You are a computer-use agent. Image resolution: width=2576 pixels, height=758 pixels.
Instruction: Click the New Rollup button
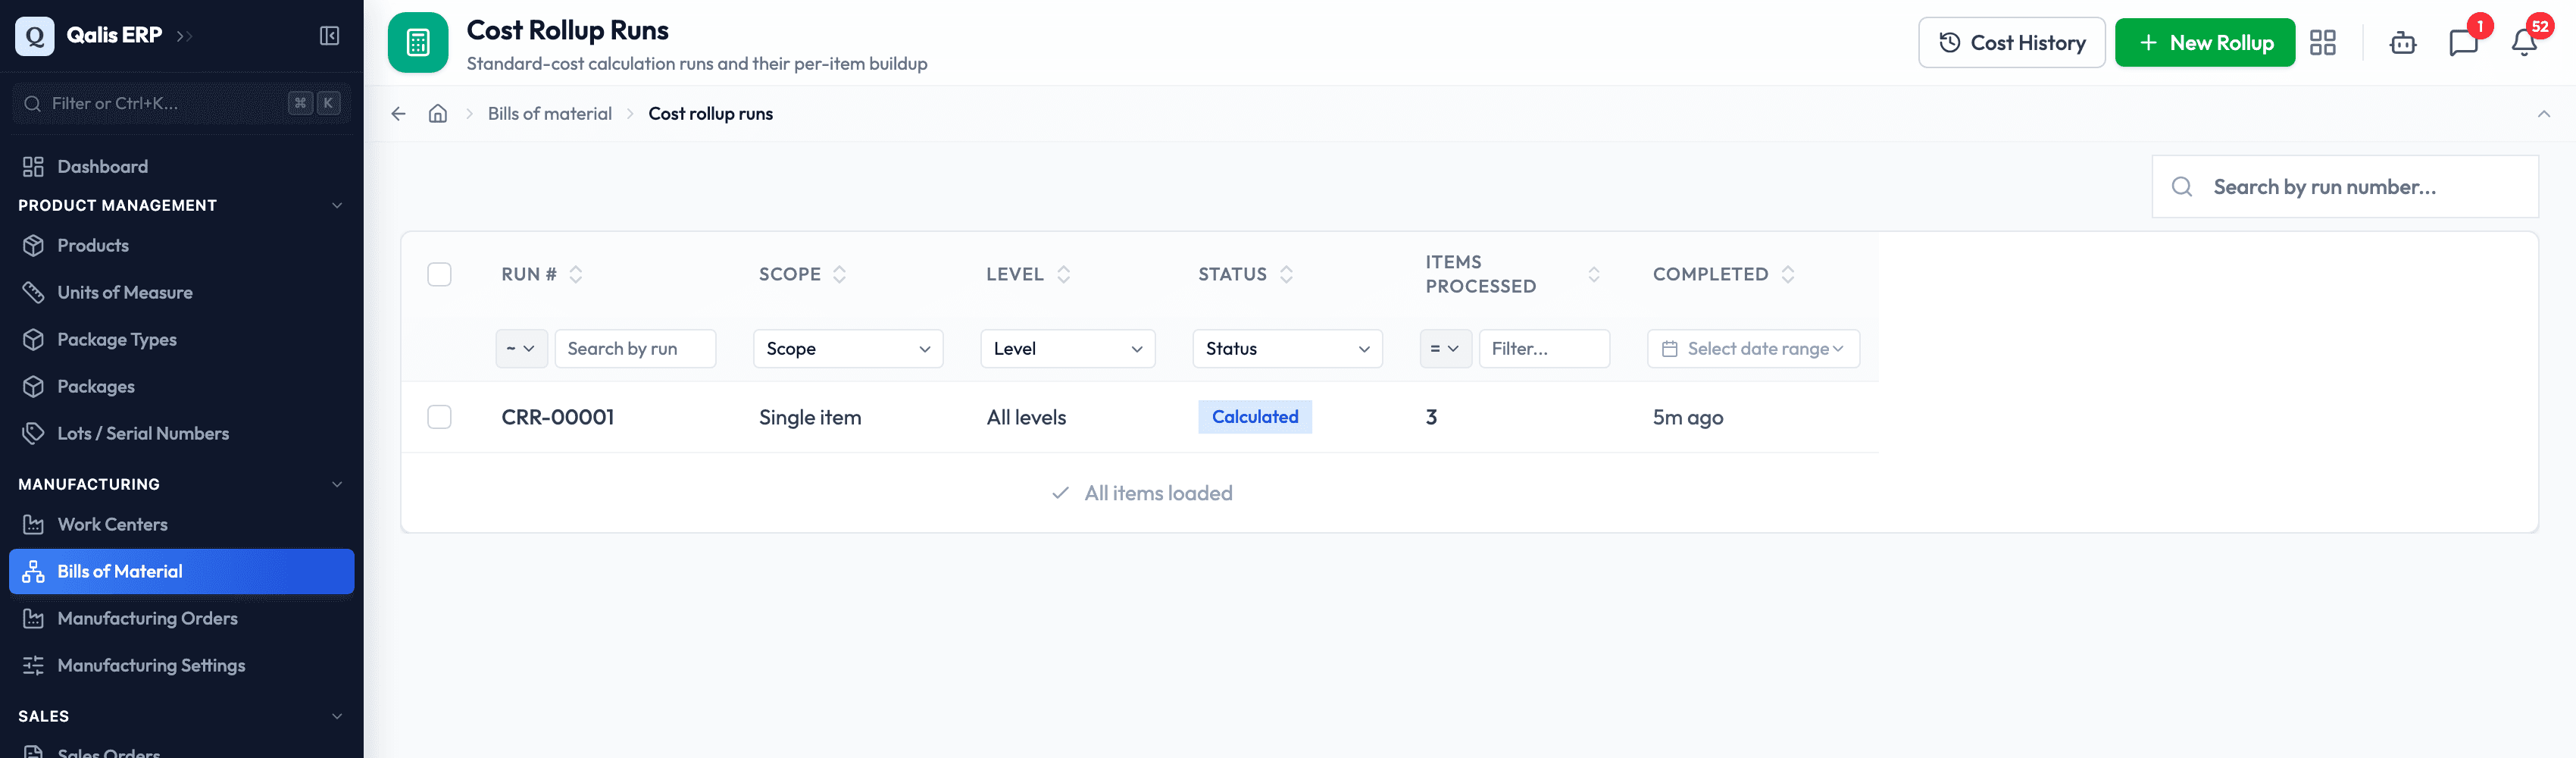tap(2204, 43)
